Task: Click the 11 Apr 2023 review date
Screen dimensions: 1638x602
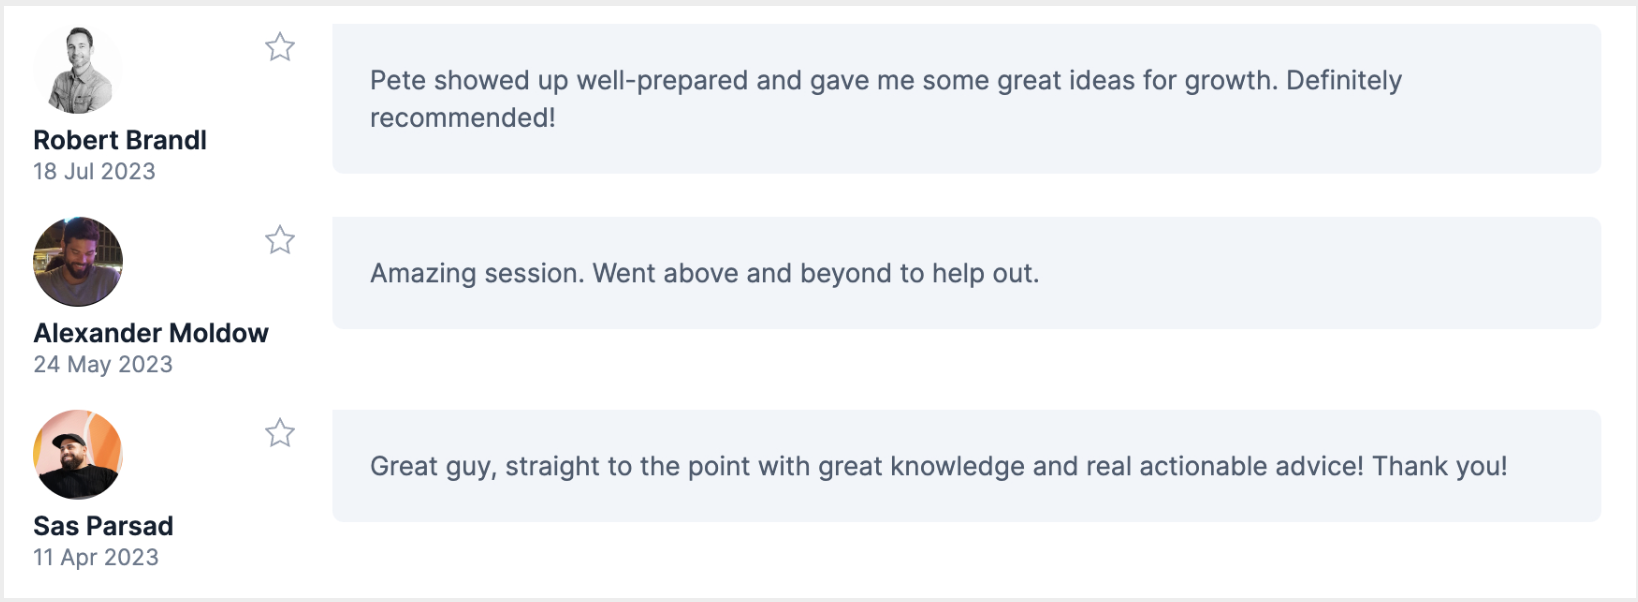Action: coord(96,557)
